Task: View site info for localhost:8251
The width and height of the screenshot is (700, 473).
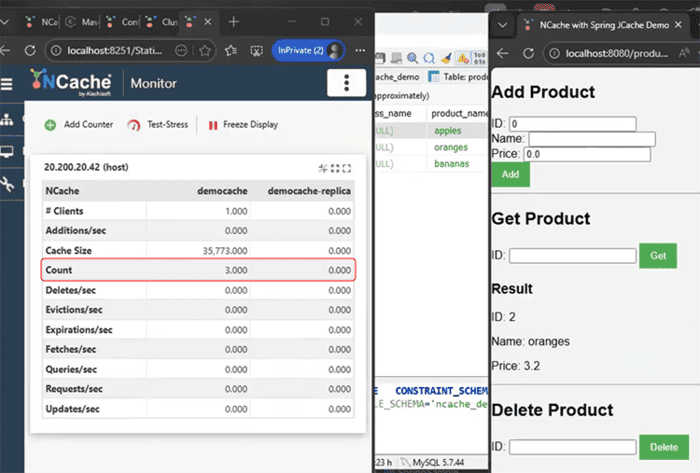Action: coord(56,51)
